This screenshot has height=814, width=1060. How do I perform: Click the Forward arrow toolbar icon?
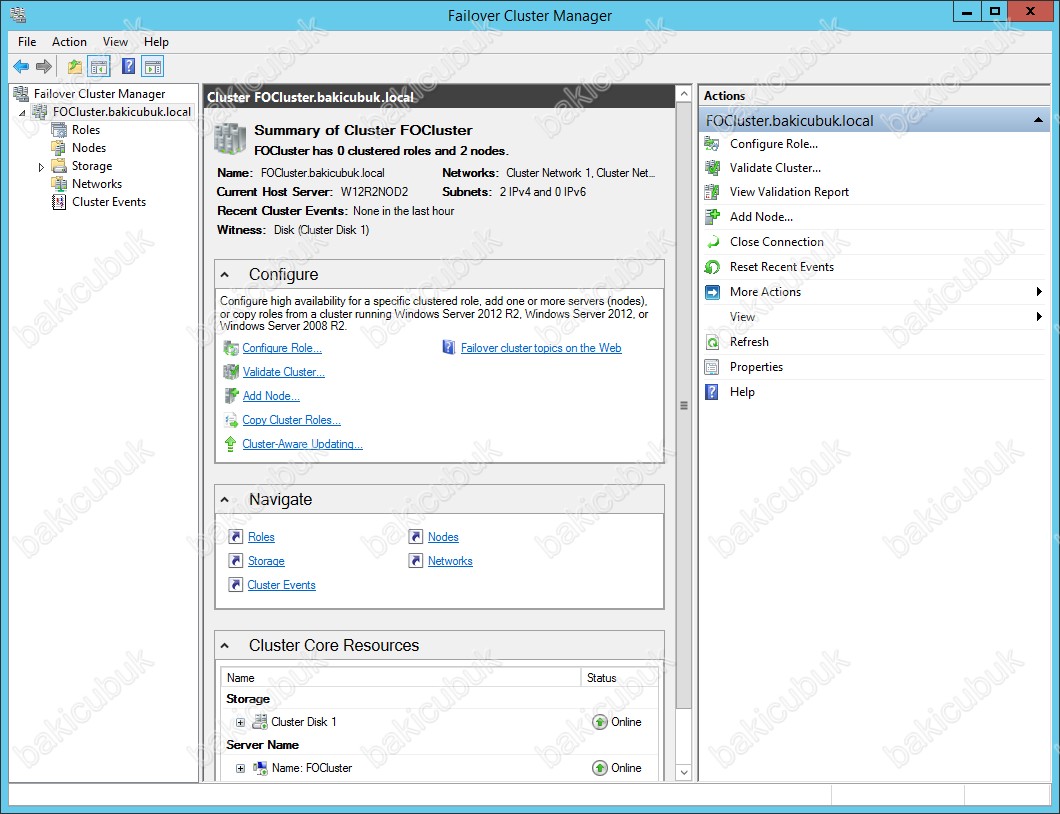click(44, 66)
